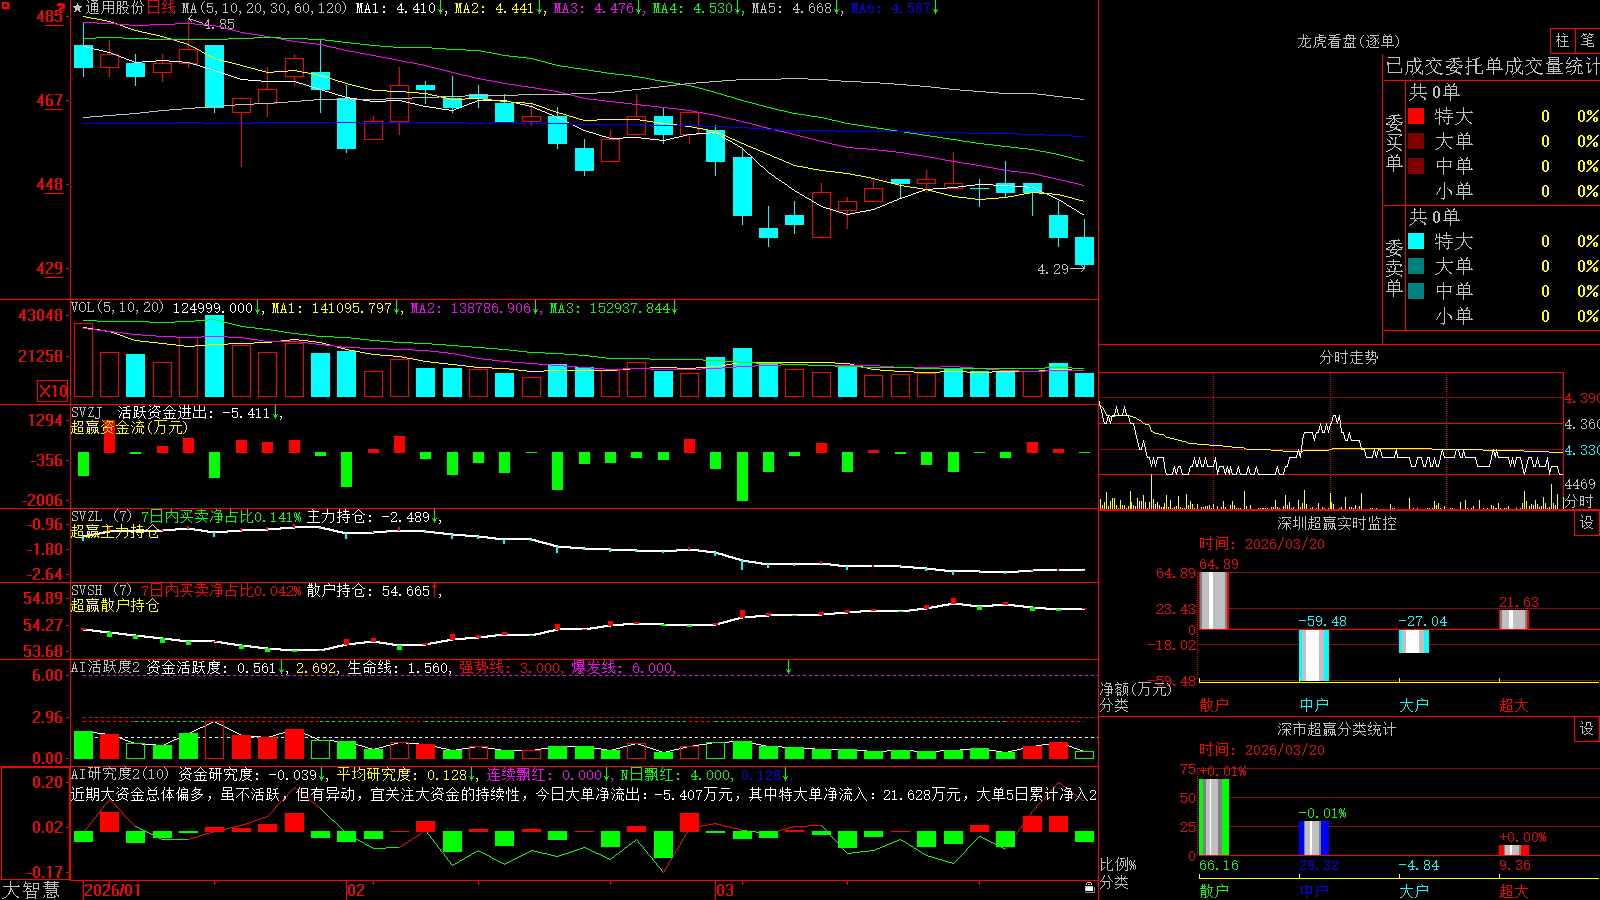Viewport: 1600px width, 900px height.
Task: Click the 深市超赢分类统计 panel title
Action: pos(1337,729)
